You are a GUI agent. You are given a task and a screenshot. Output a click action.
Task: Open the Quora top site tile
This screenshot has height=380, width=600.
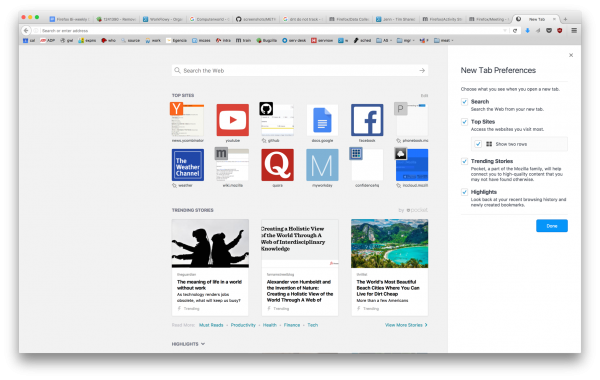tap(277, 165)
